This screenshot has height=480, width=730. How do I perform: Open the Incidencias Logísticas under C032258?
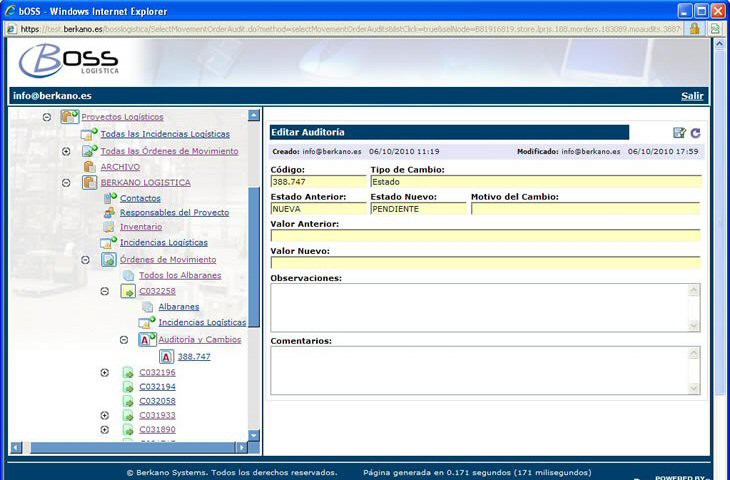point(202,323)
